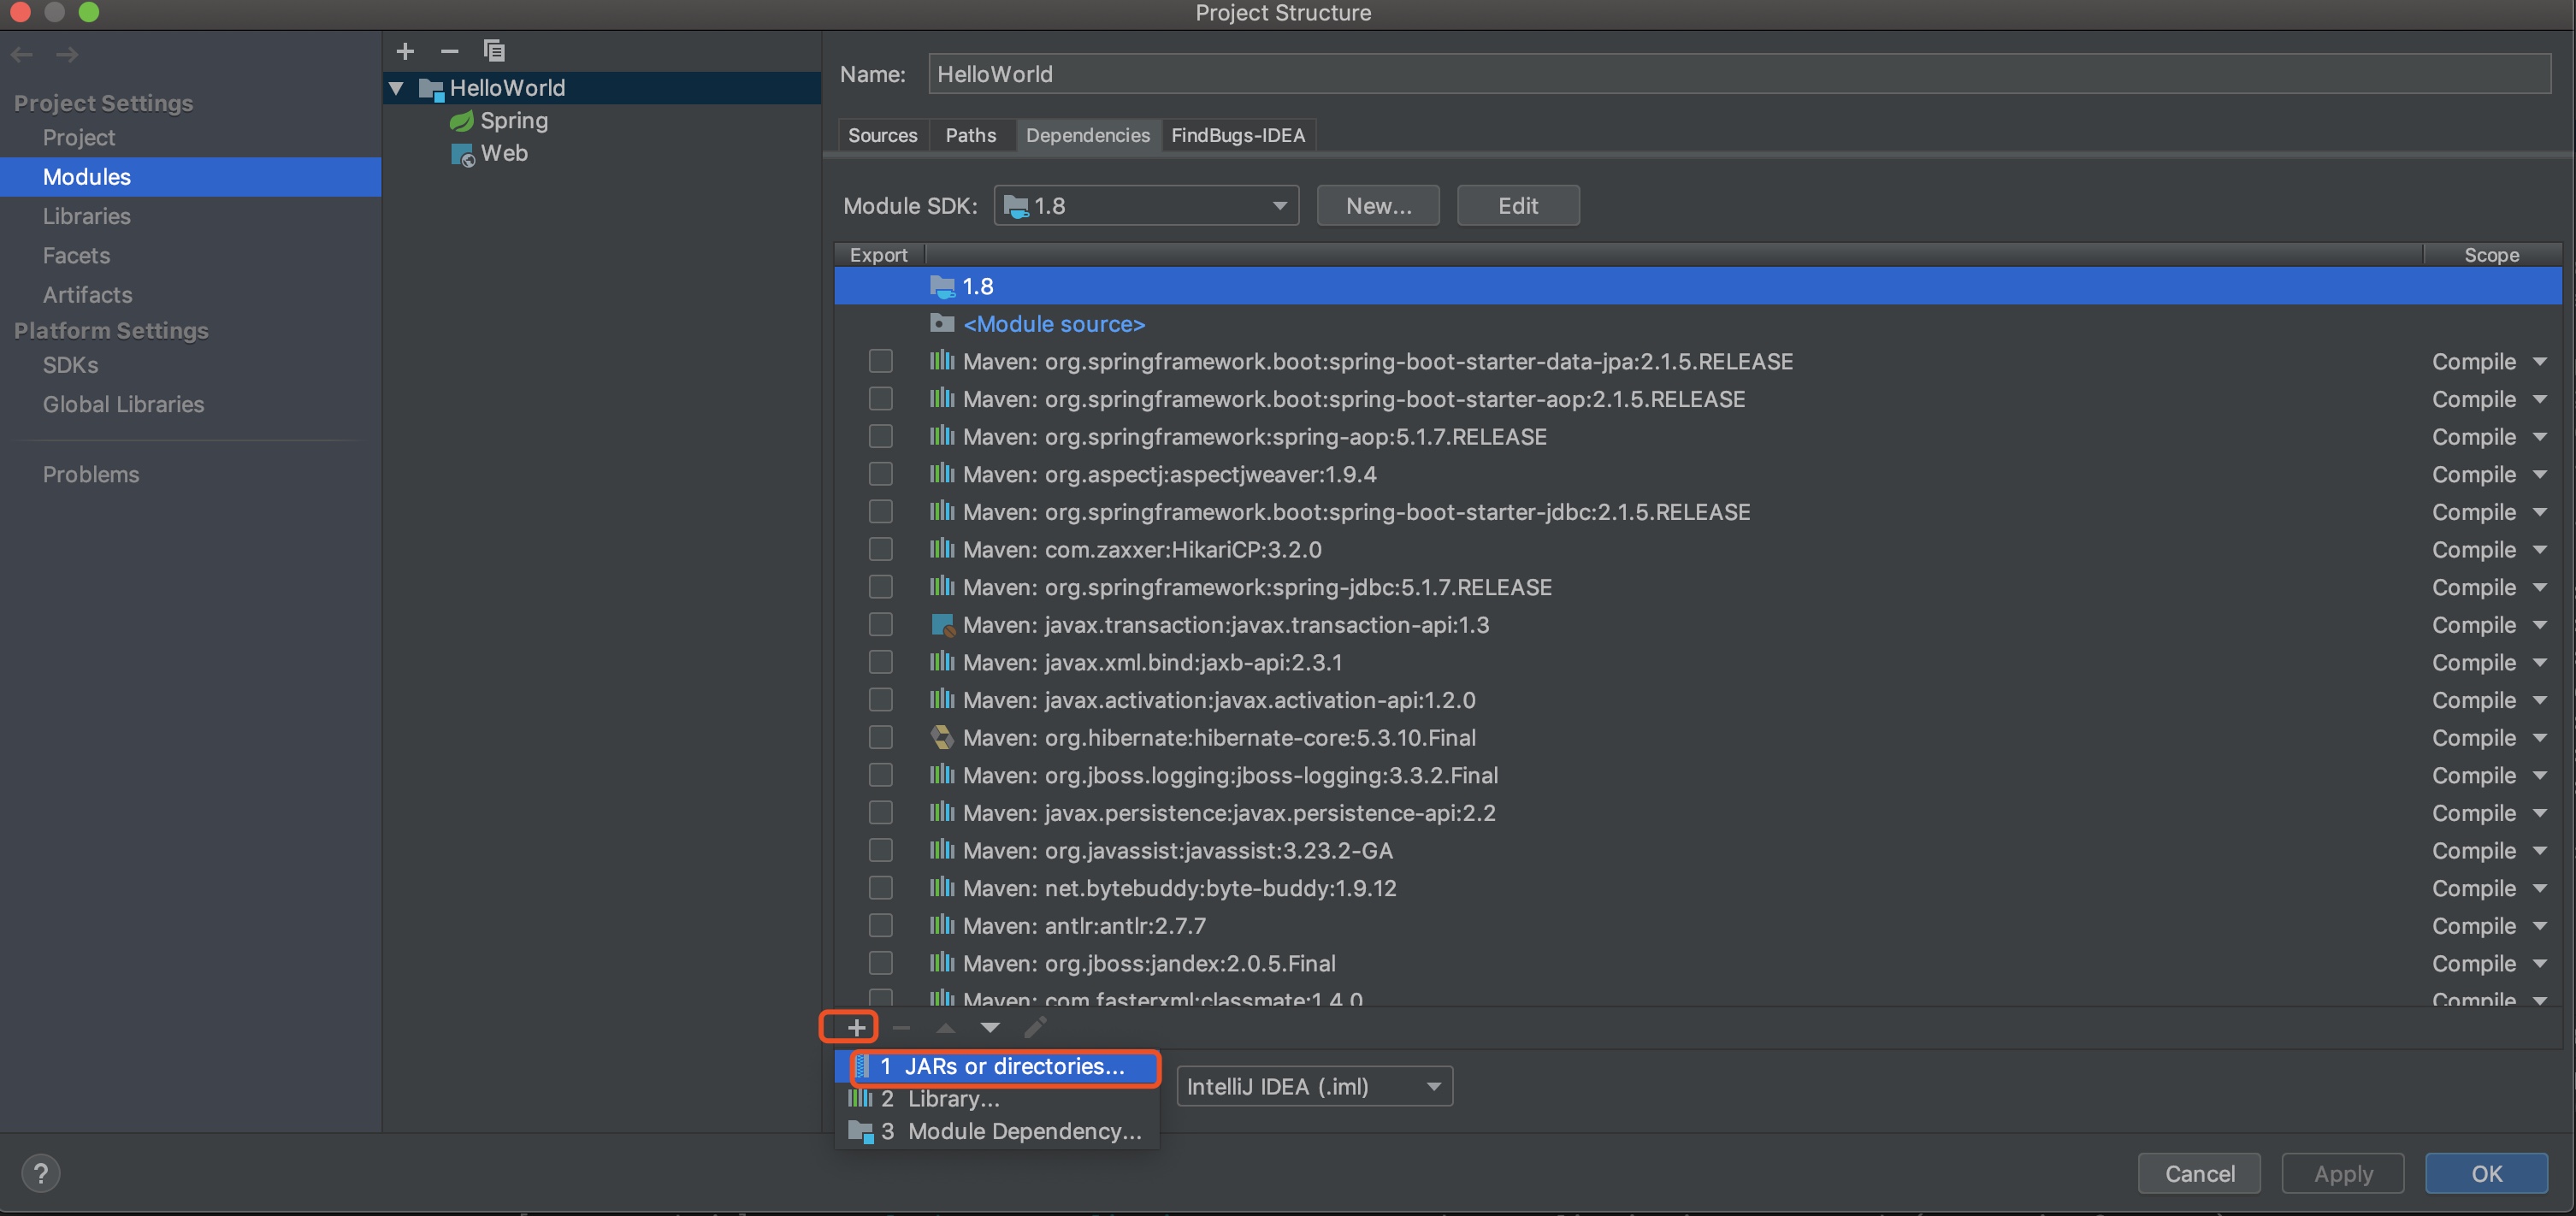
Task: Click hibernate-core library icon
Action: point(941,737)
